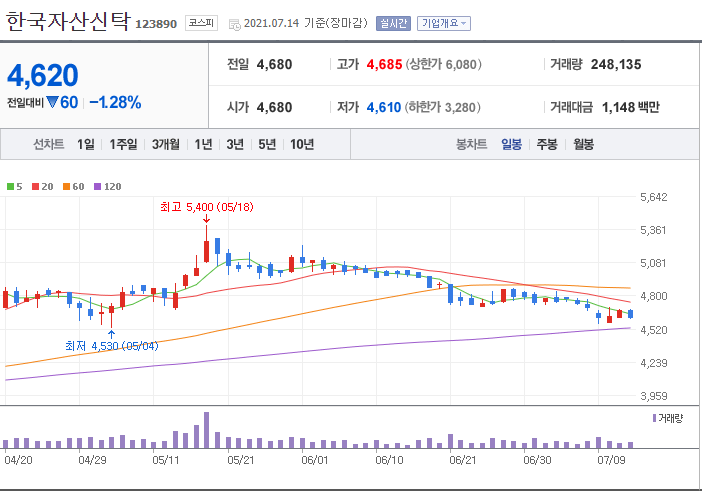Click the 5,642 price axis label
The image size is (702, 491).
(x=654, y=197)
